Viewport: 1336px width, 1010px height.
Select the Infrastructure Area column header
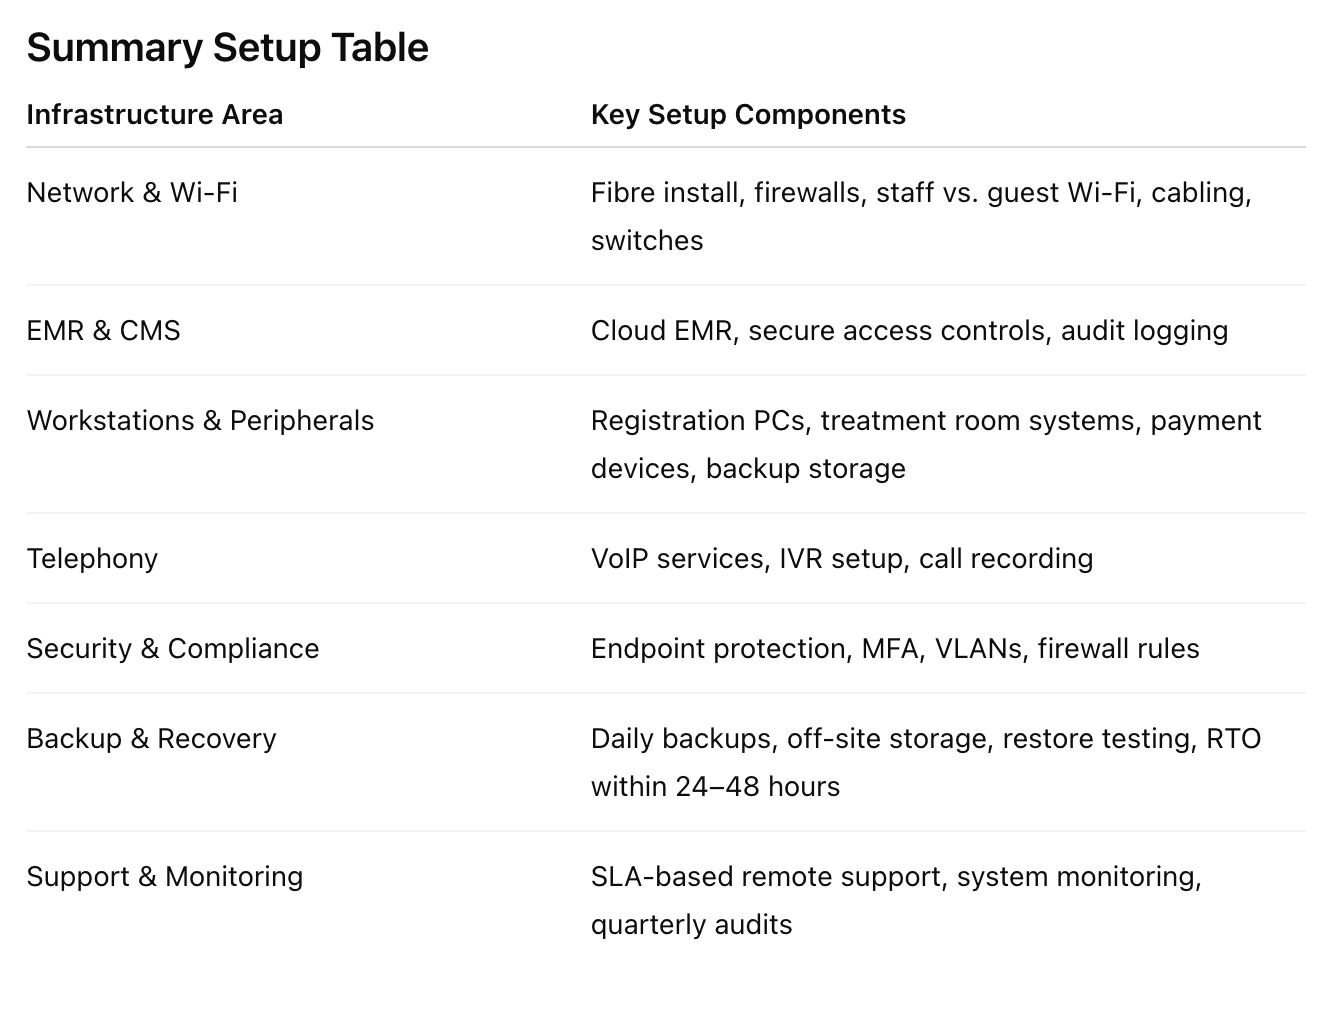point(154,115)
